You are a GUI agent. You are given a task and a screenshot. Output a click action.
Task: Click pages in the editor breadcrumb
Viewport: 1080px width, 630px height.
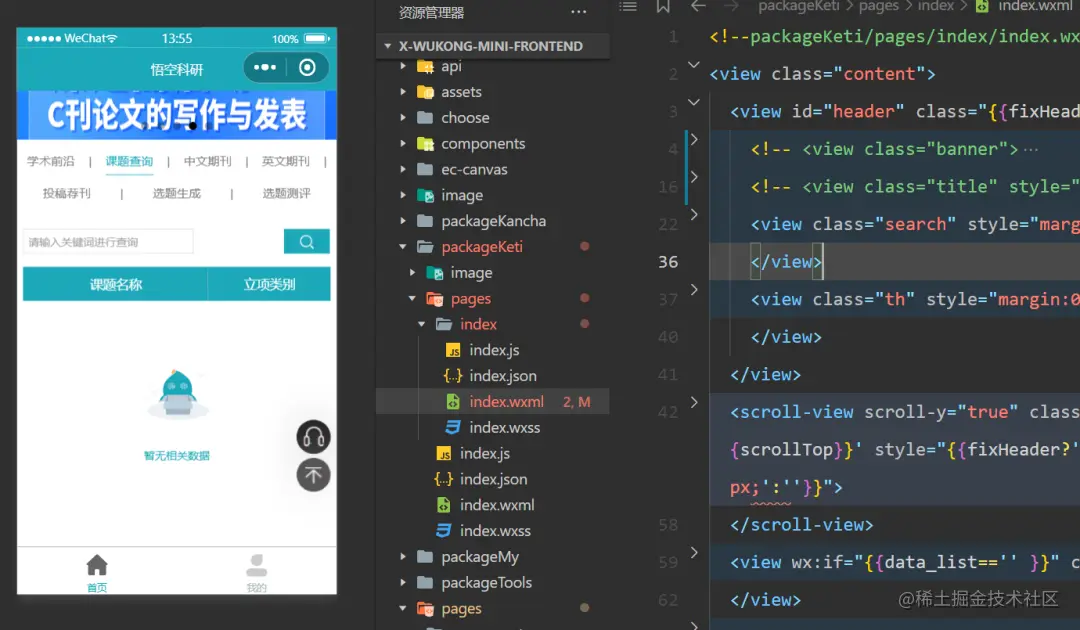click(878, 6)
